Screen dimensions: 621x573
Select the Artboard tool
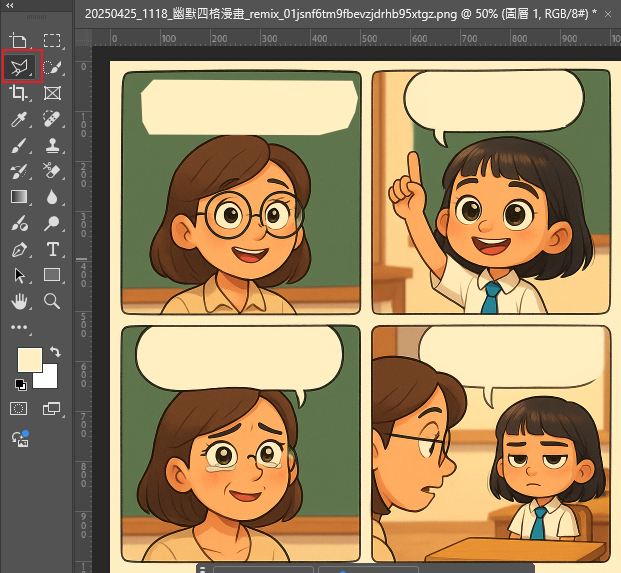19,41
